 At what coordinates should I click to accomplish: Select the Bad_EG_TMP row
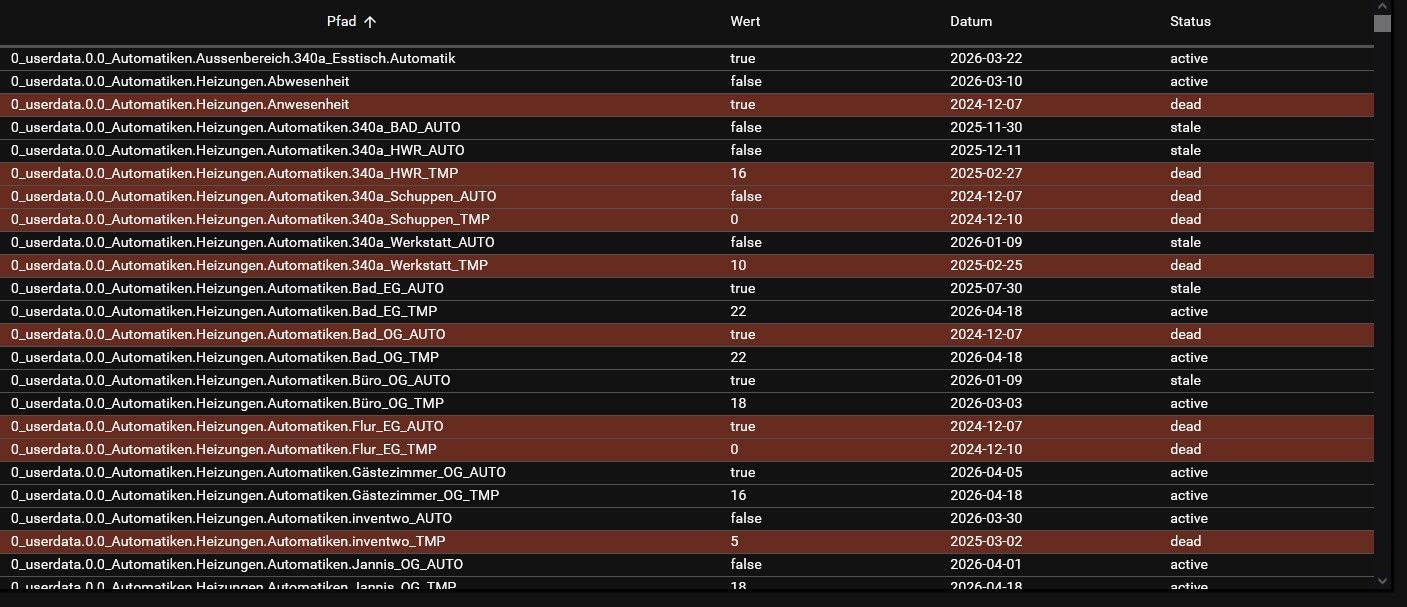225,312
